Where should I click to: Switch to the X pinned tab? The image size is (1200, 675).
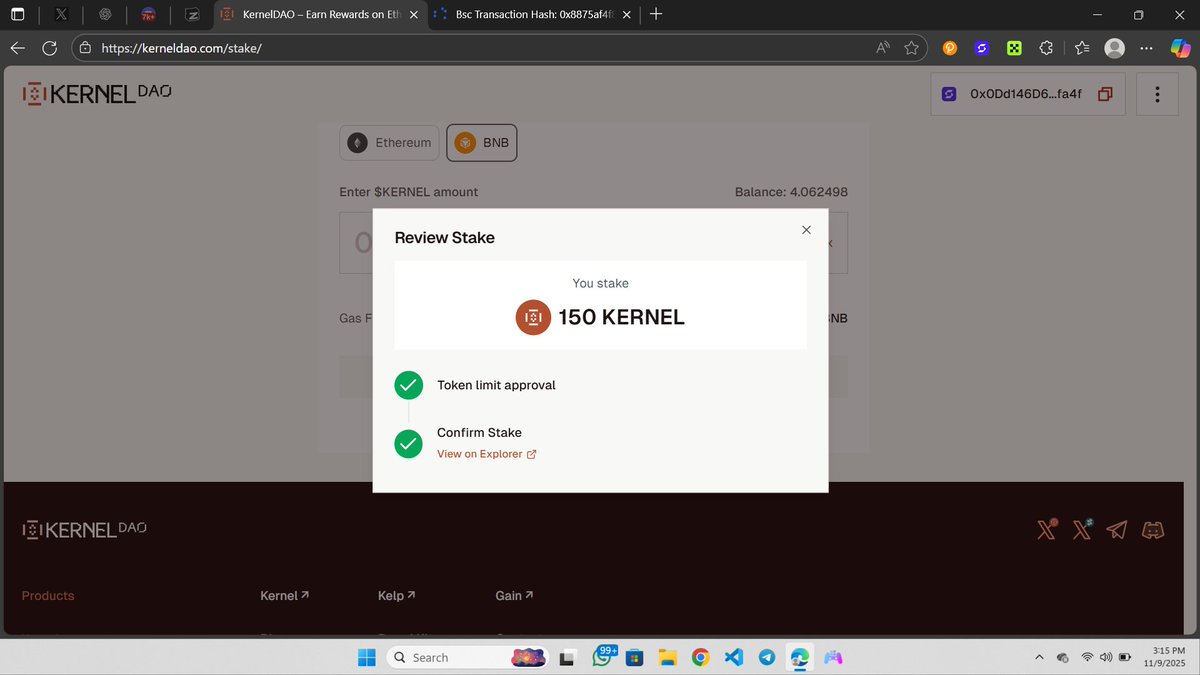click(61, 15)
